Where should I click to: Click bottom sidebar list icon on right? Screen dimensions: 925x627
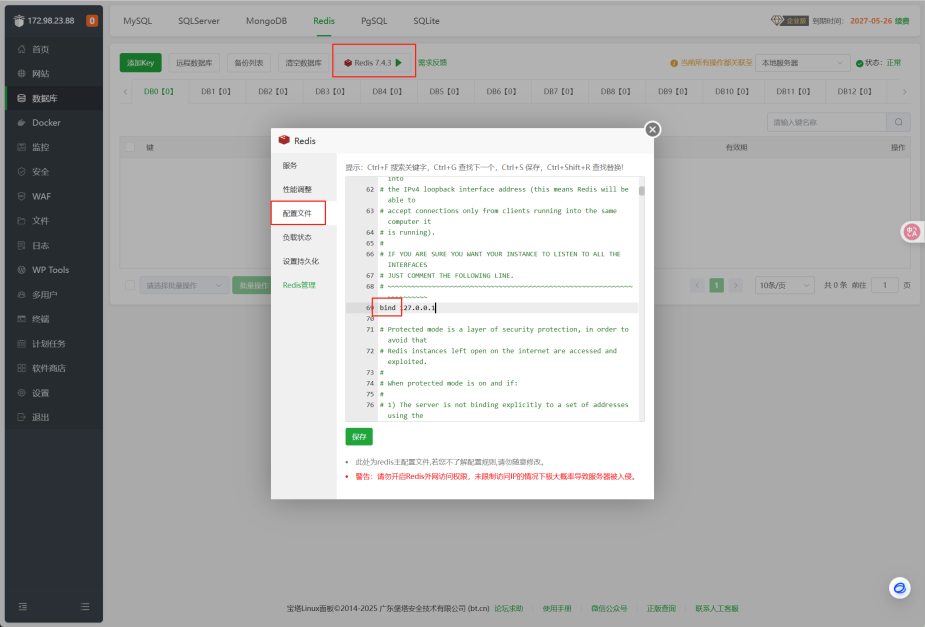pyautogui.click(x=85, y=606)
